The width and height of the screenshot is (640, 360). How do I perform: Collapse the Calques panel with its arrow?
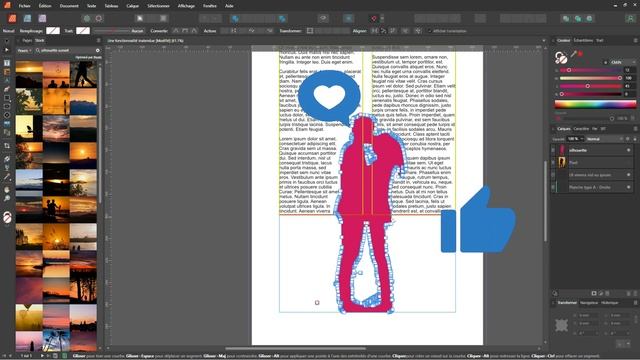pos(553,129)
